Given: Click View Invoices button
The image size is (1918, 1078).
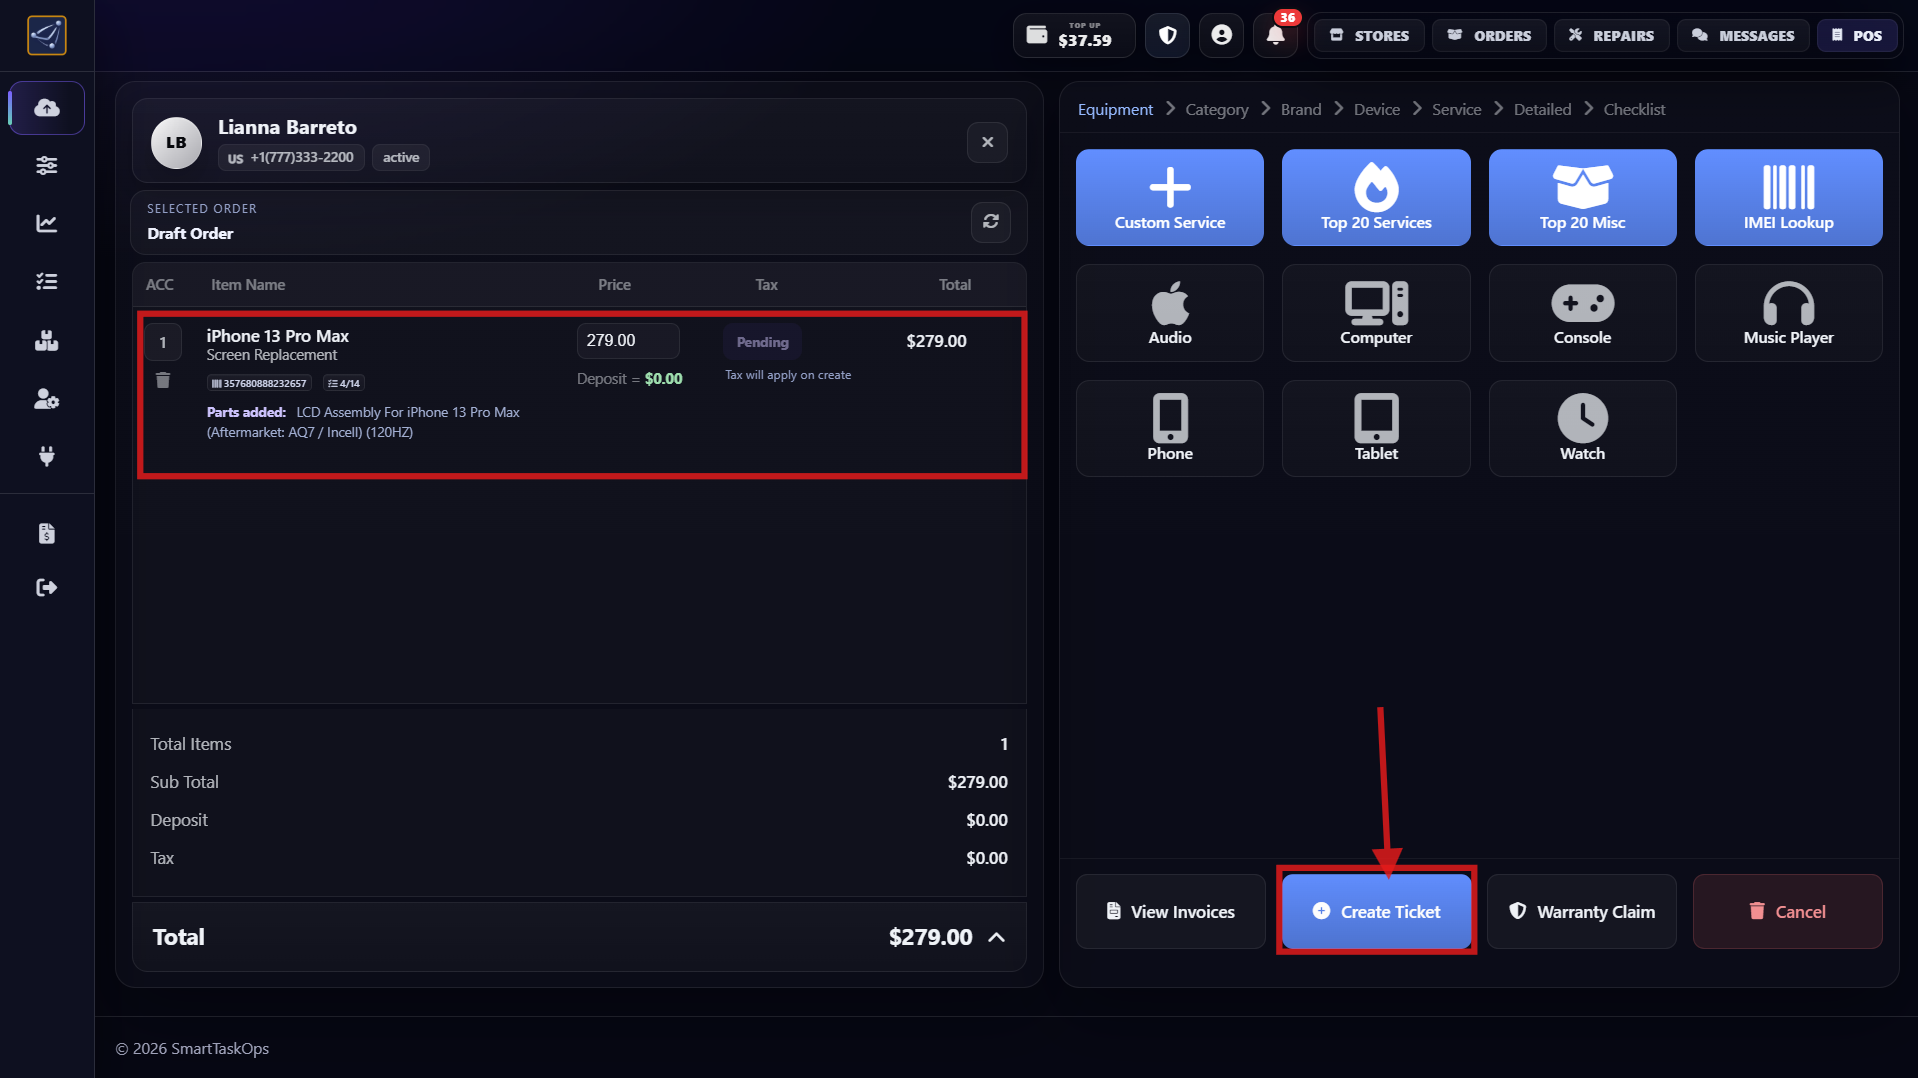Looking at the screenshot, I should point(1170,912).
